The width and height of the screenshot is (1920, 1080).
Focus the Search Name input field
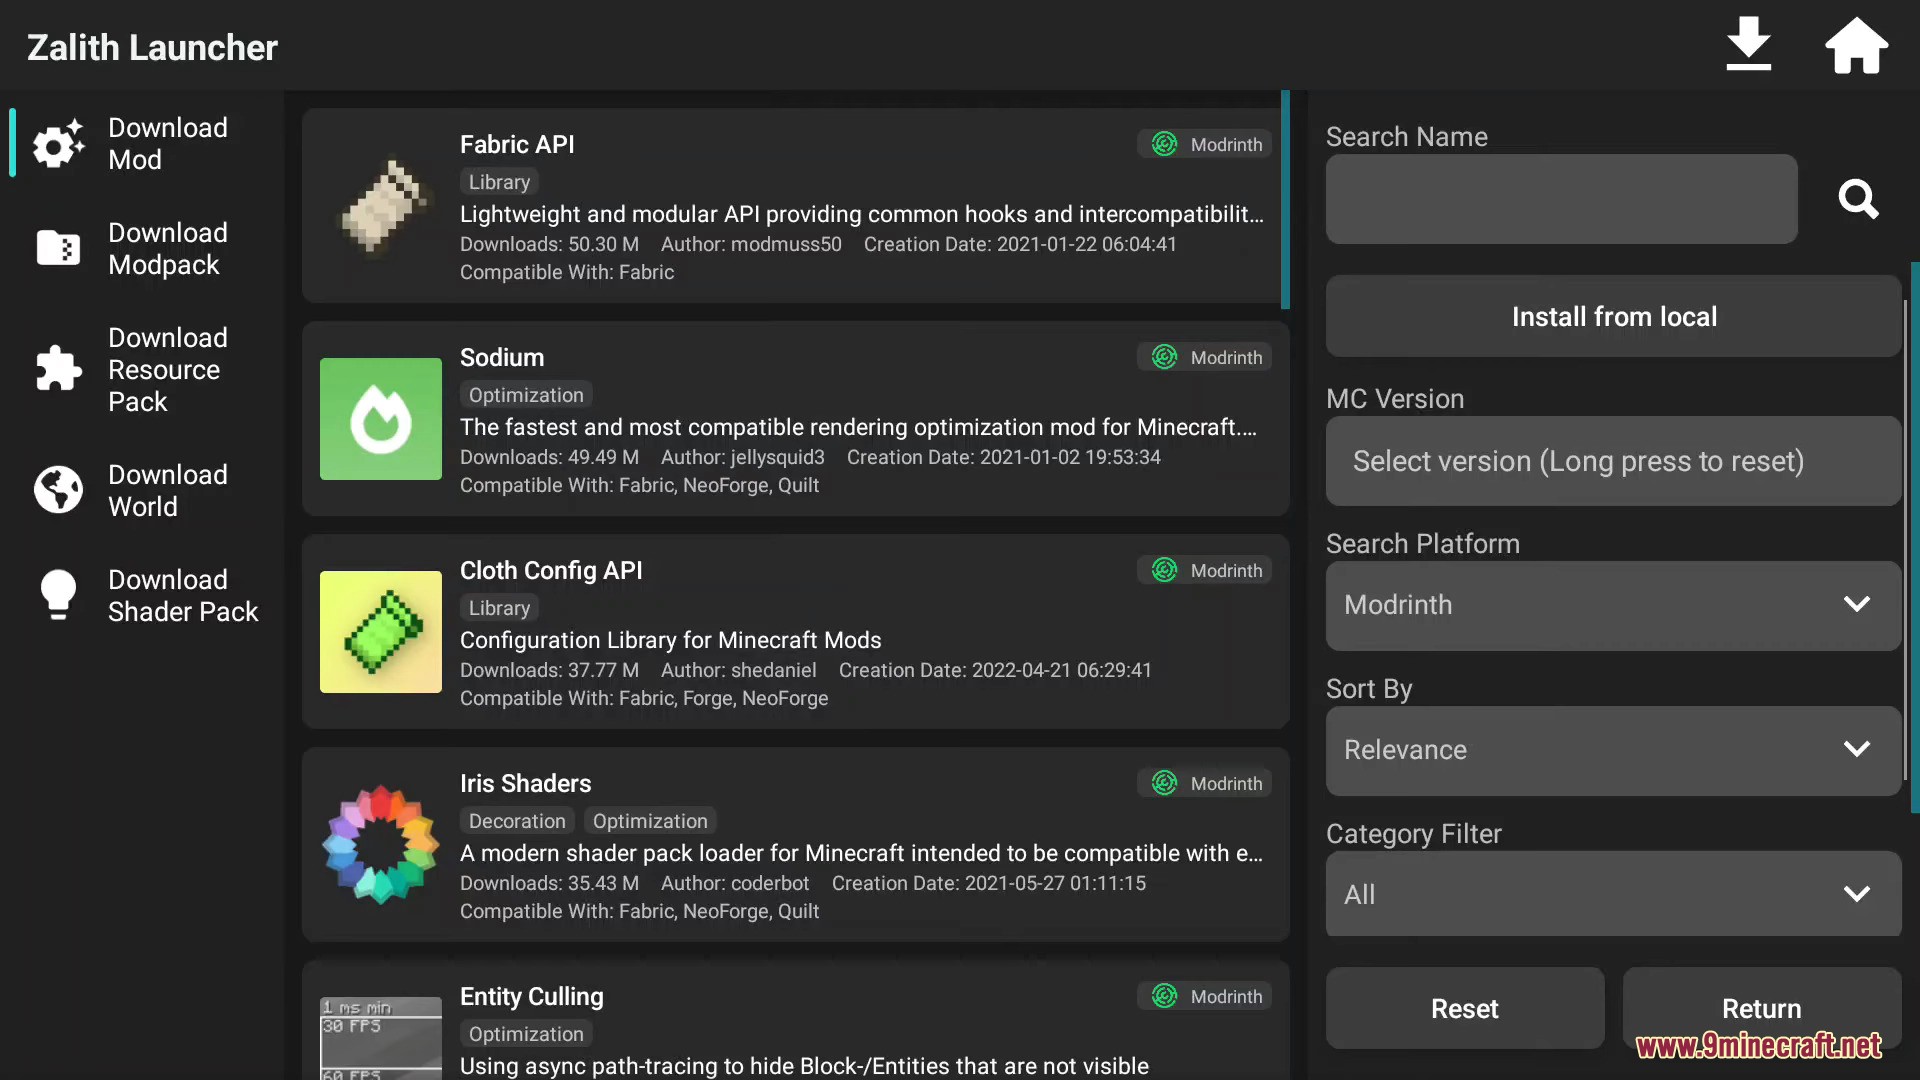click(1561, 199)
